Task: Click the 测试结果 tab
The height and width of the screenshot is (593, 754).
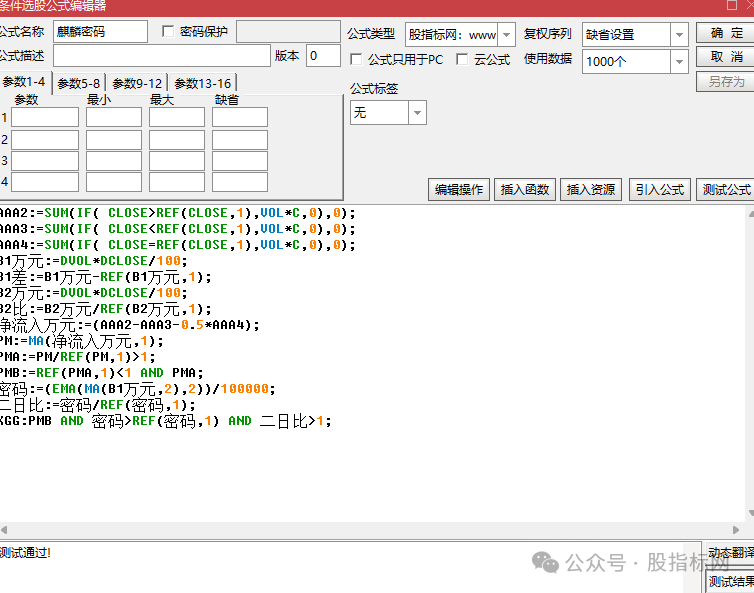Action: (730, 581)
